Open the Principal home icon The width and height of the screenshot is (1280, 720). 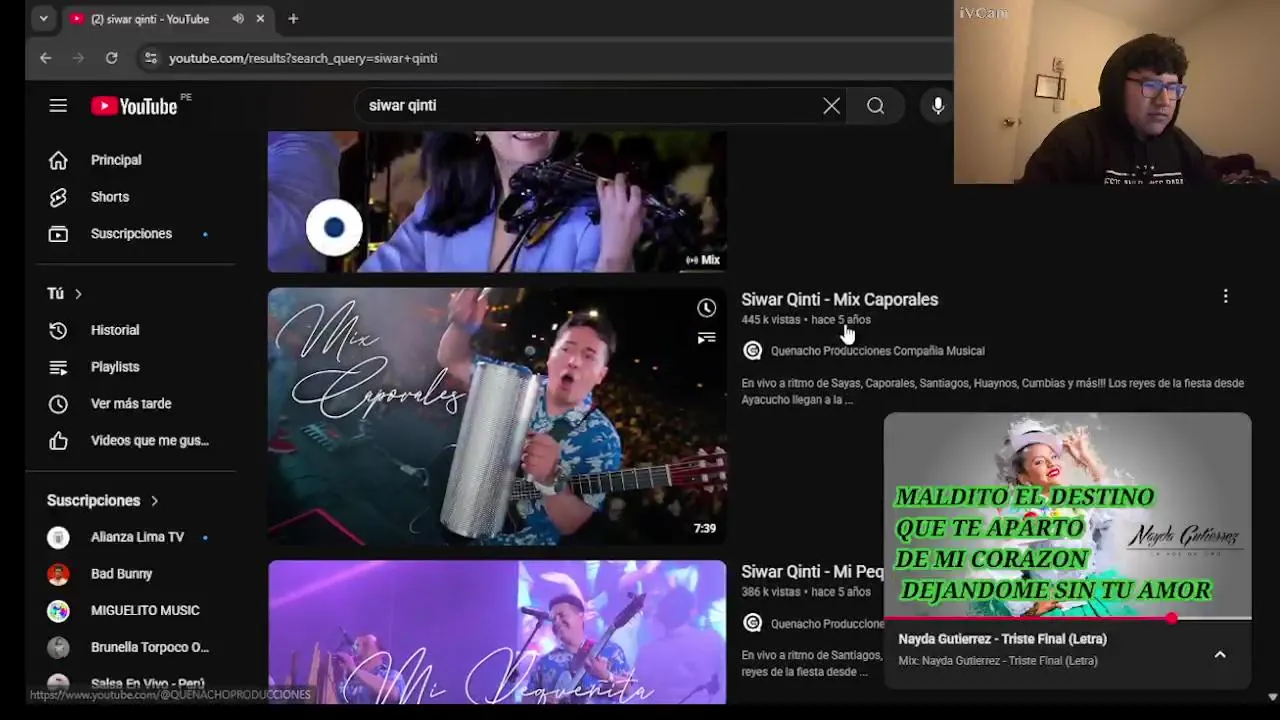tap(58, 160)
